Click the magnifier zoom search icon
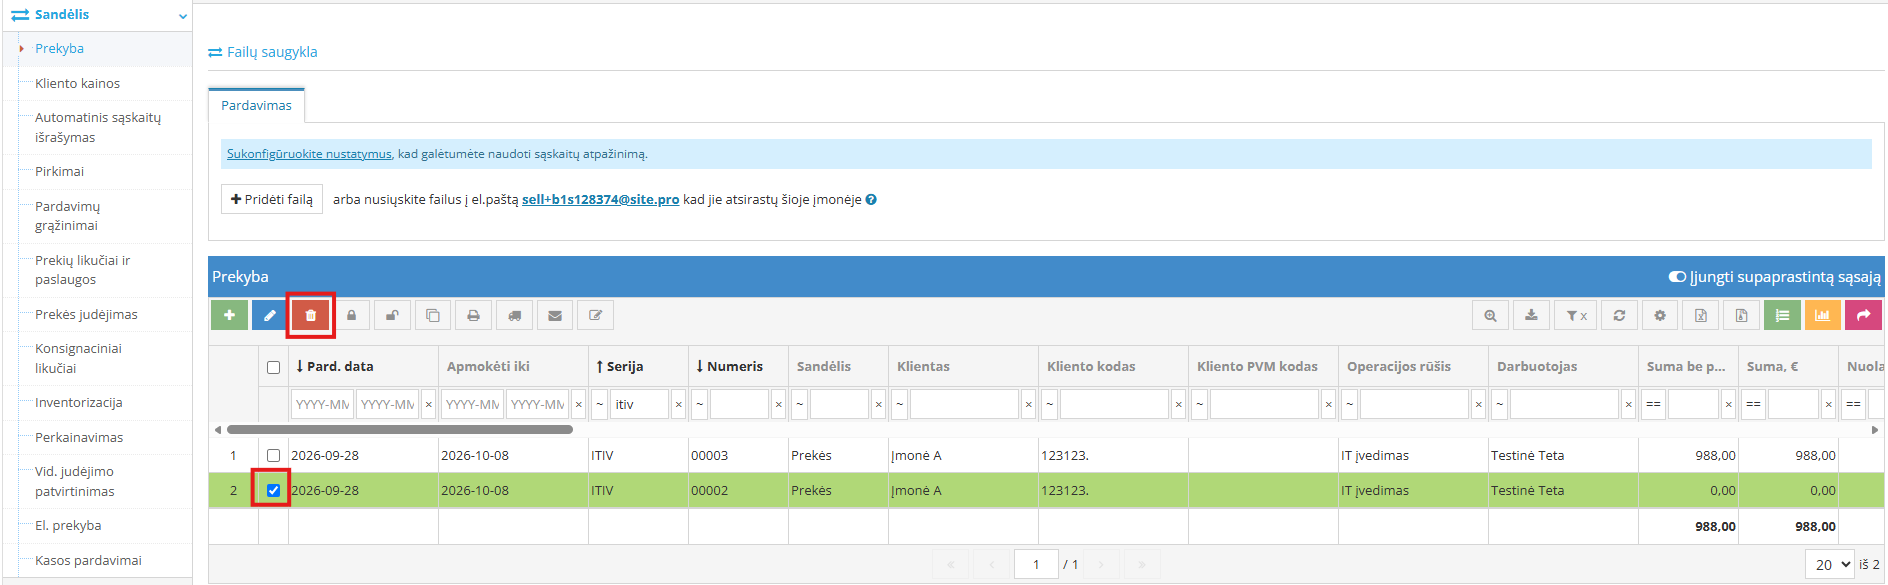Viewport: 1888px width, 585px height. 1491,315
